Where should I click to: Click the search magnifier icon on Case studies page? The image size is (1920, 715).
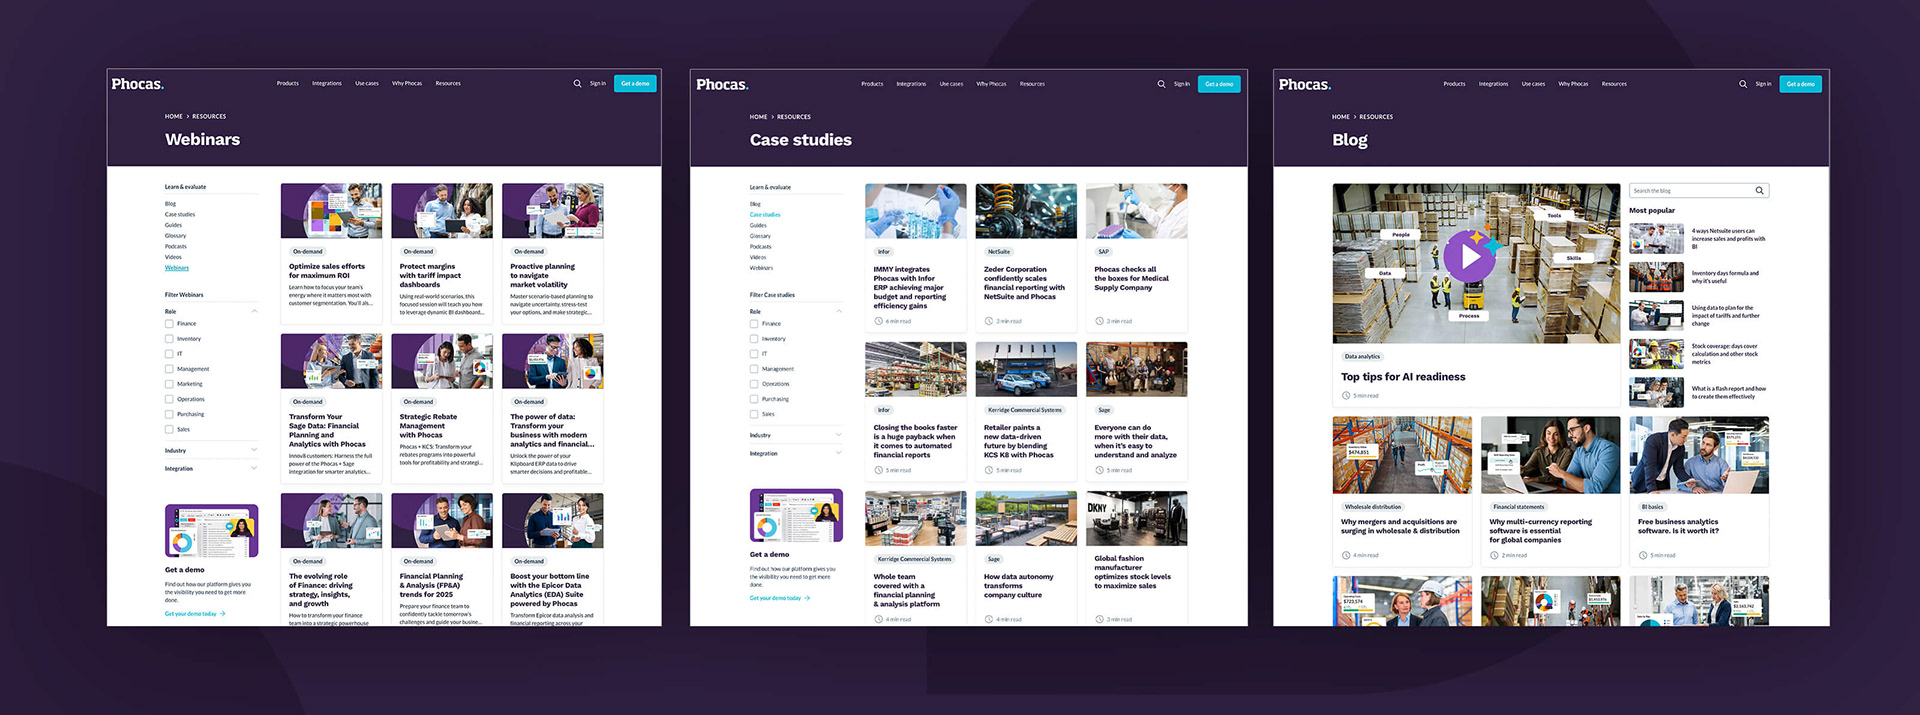tap(1161, 84)
